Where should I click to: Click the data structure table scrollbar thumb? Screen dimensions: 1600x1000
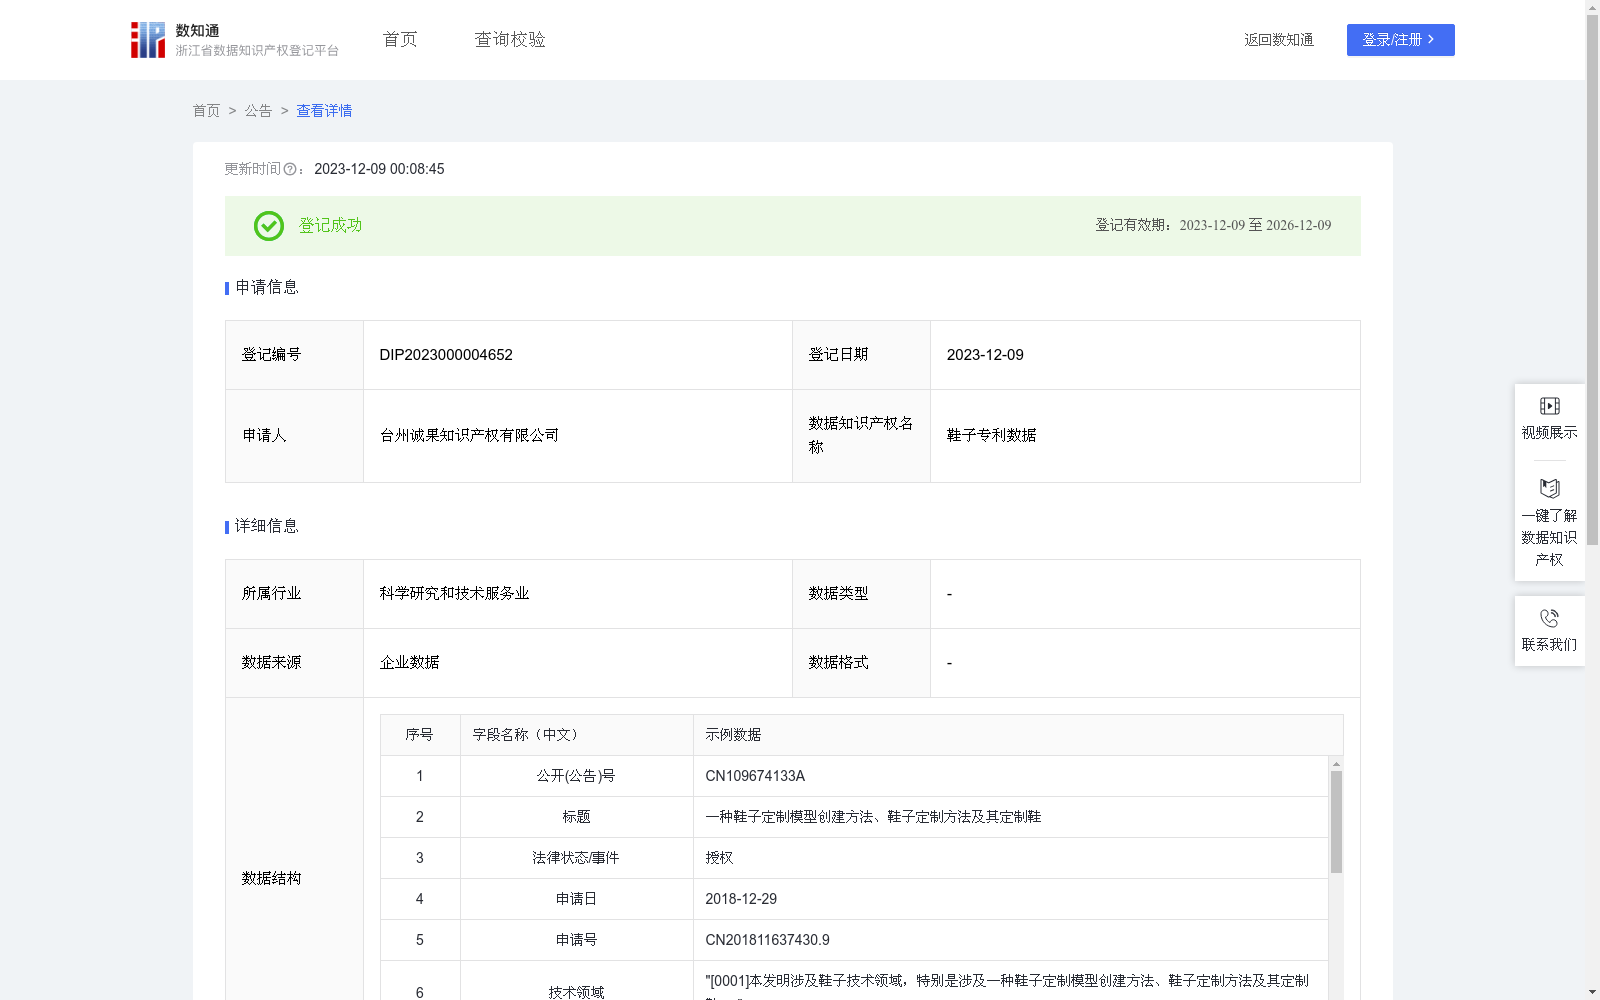click(x=1336, y=822)
